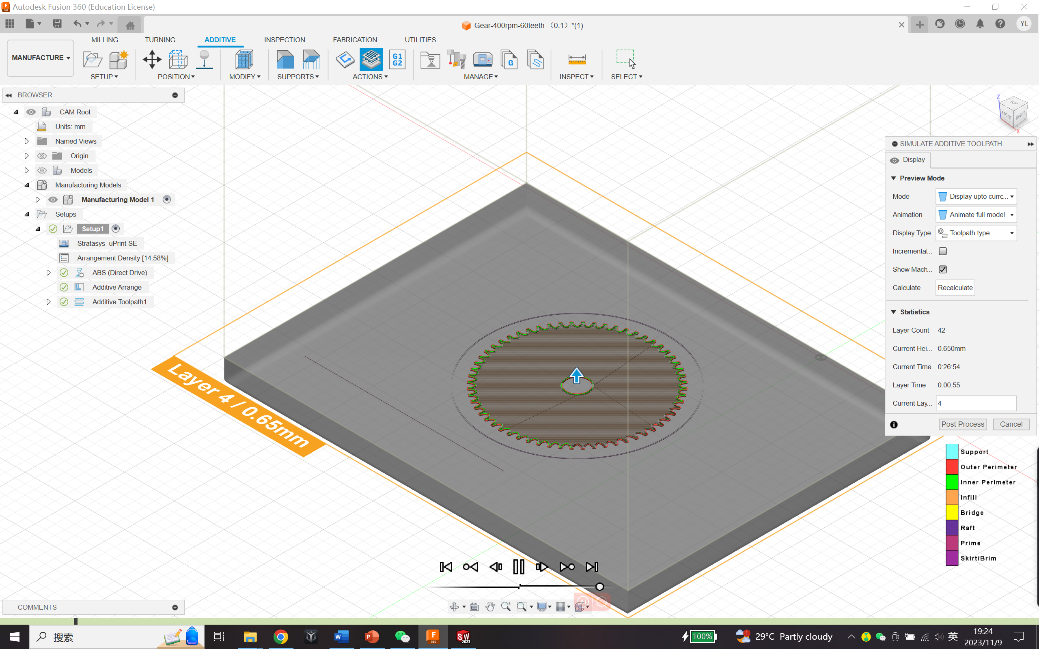Open the Print Settings Library icon
Screen dimensions: 1039x649
tap(430, 60)
